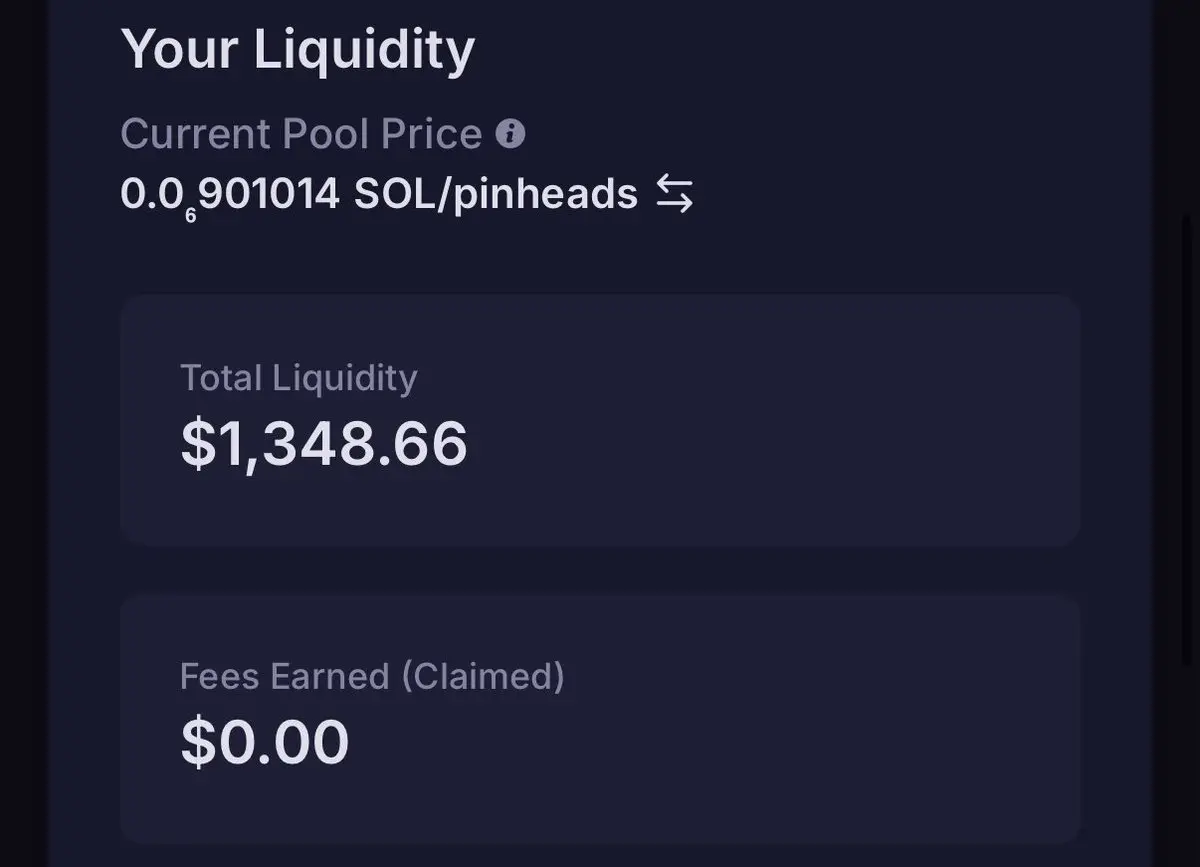Click the info icon beside Current Pool Price
Screen dimensions: 1200x867
[x=510, y=134]
